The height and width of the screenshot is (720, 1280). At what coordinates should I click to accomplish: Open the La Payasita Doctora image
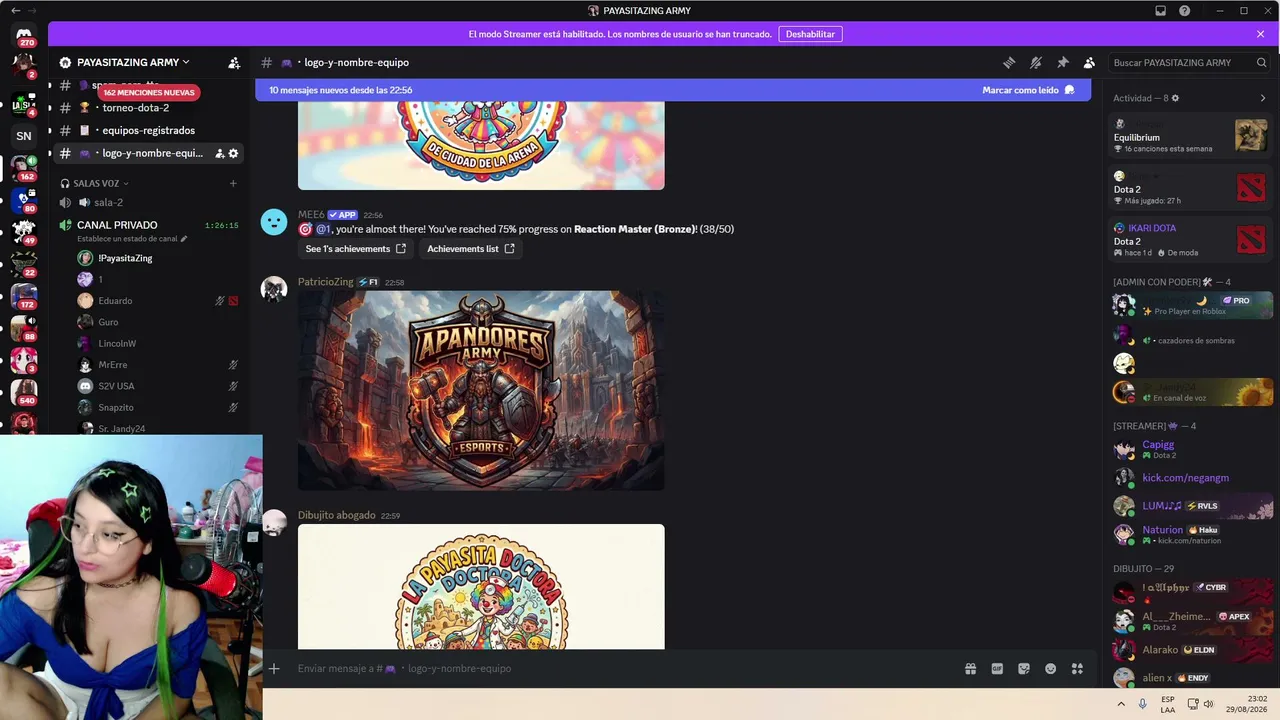coord(481,587)
